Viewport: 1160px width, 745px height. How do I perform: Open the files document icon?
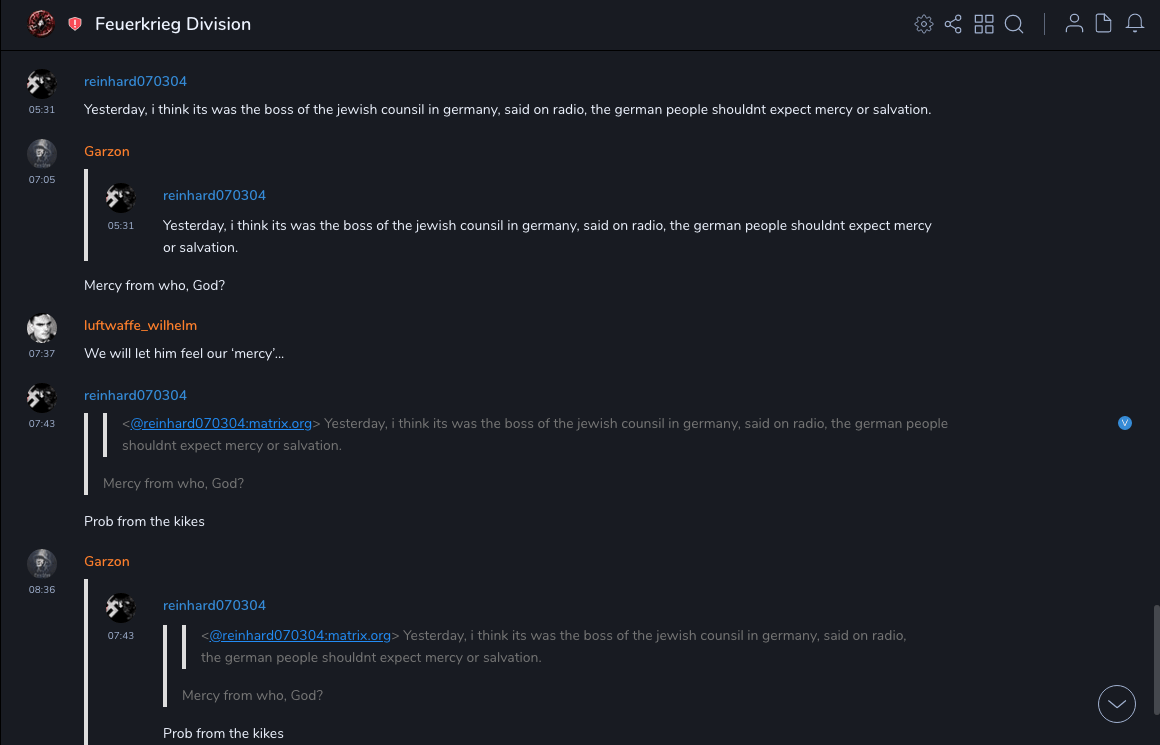pyautogui.click(x=1104, y=24)
